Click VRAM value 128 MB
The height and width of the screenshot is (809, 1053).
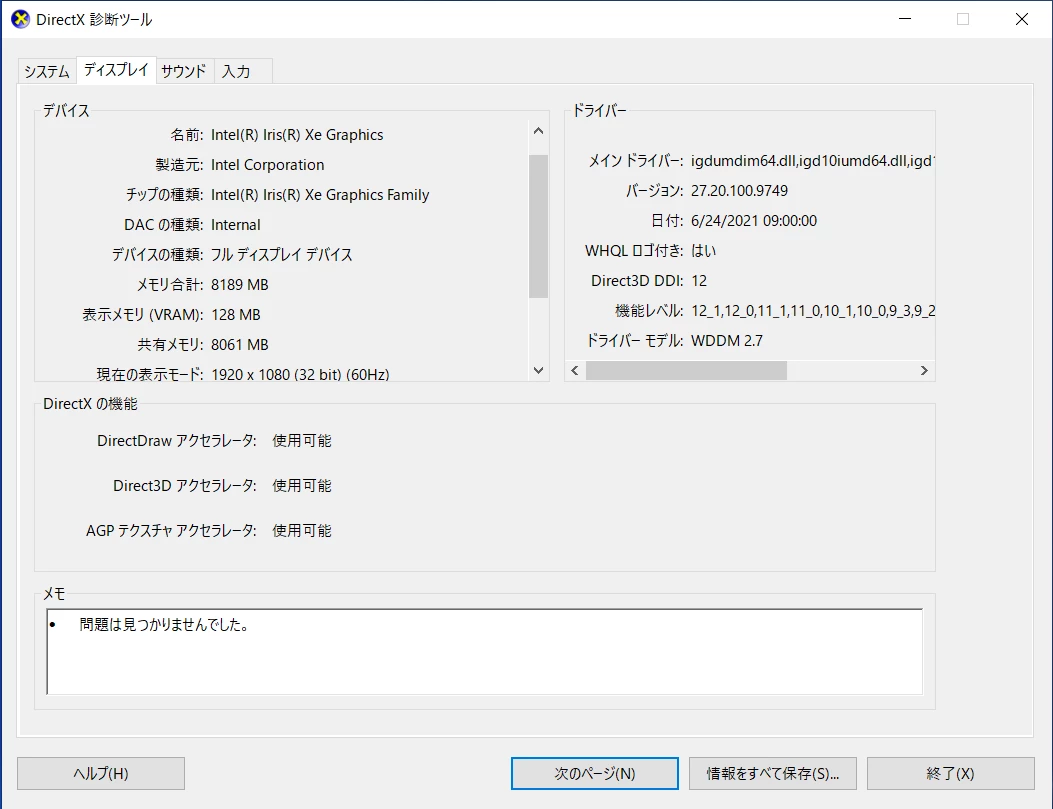236,315
